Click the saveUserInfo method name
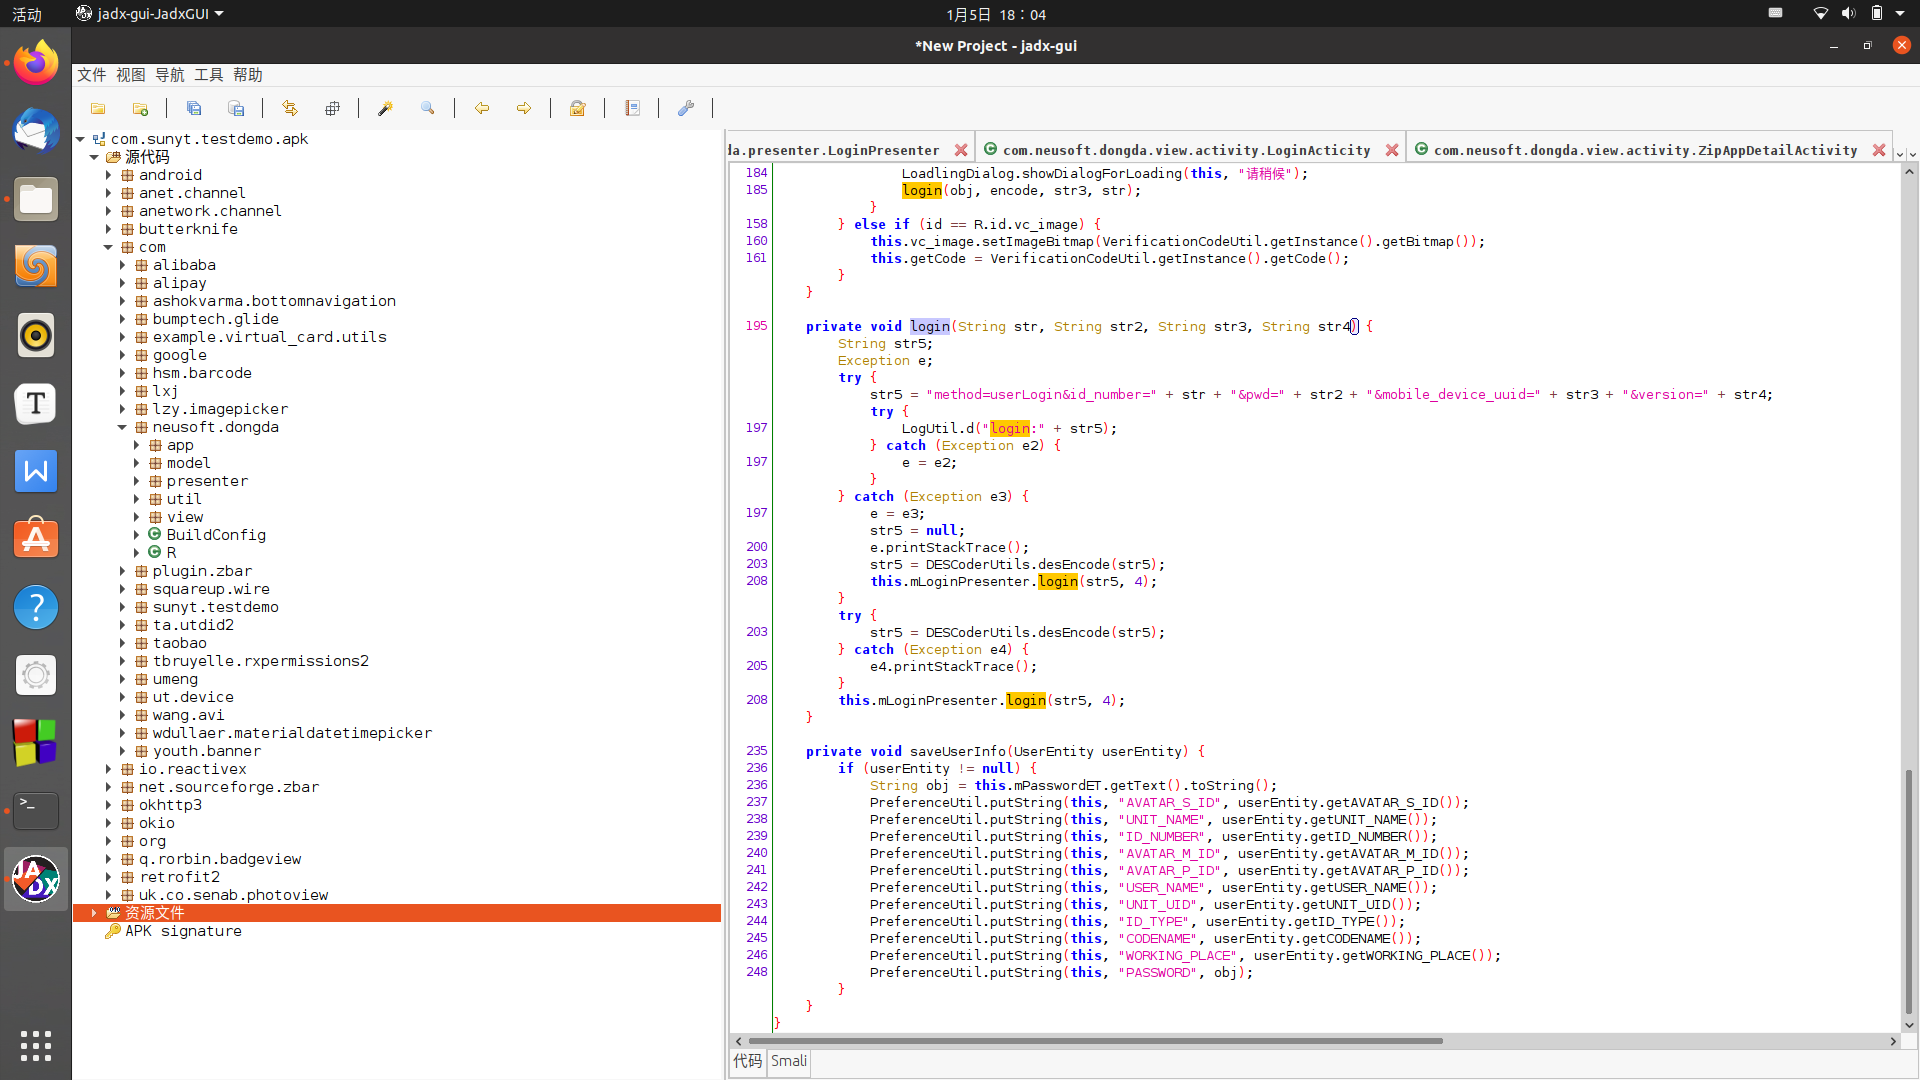 pos(958,751)
